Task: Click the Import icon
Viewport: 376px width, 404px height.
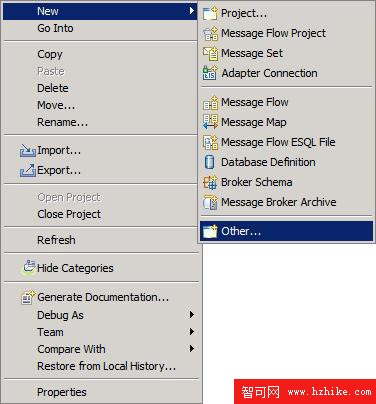Action: [28, 151]
